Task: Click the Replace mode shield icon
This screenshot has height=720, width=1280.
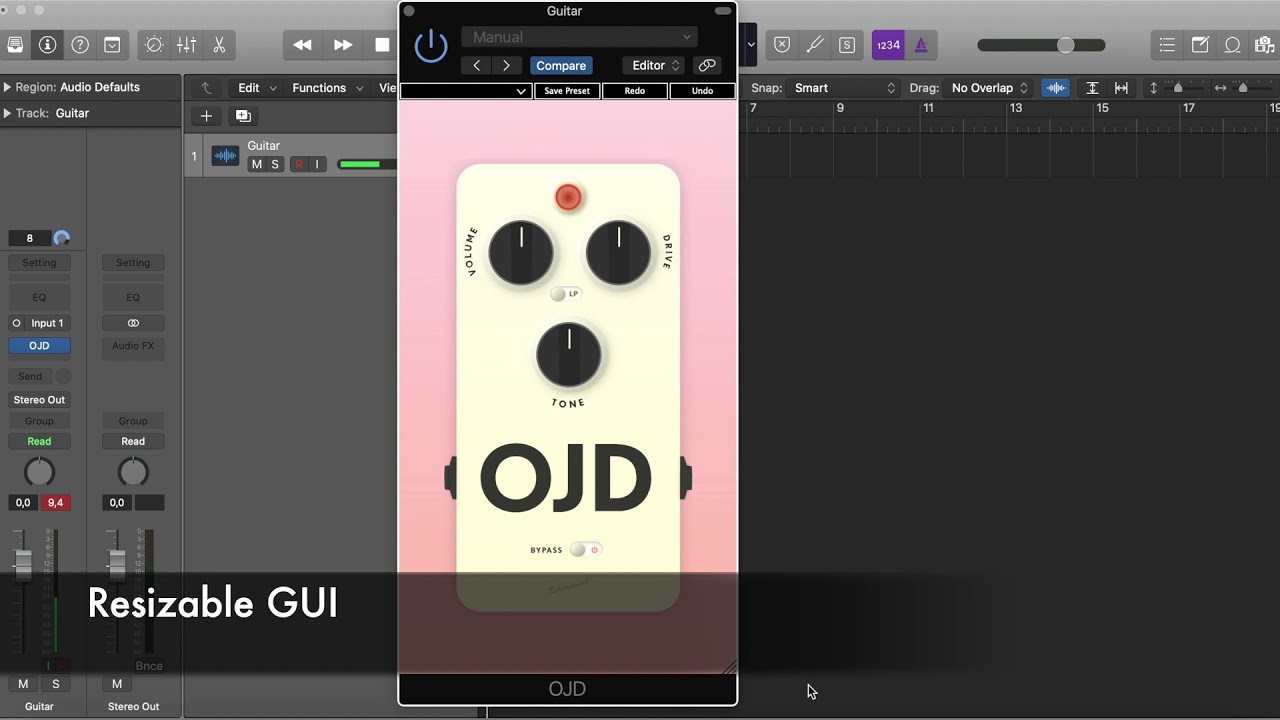Action: 782,45
